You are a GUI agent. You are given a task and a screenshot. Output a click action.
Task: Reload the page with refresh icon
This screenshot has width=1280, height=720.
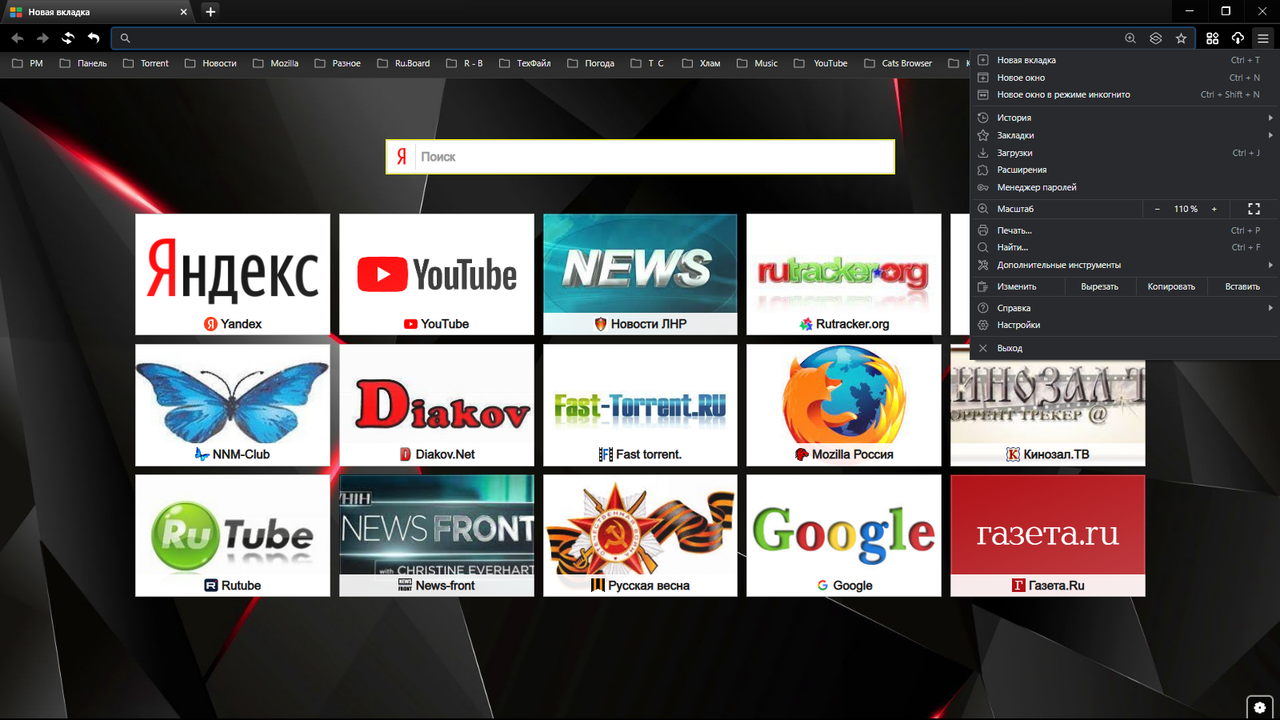click(x=68, y=38)
